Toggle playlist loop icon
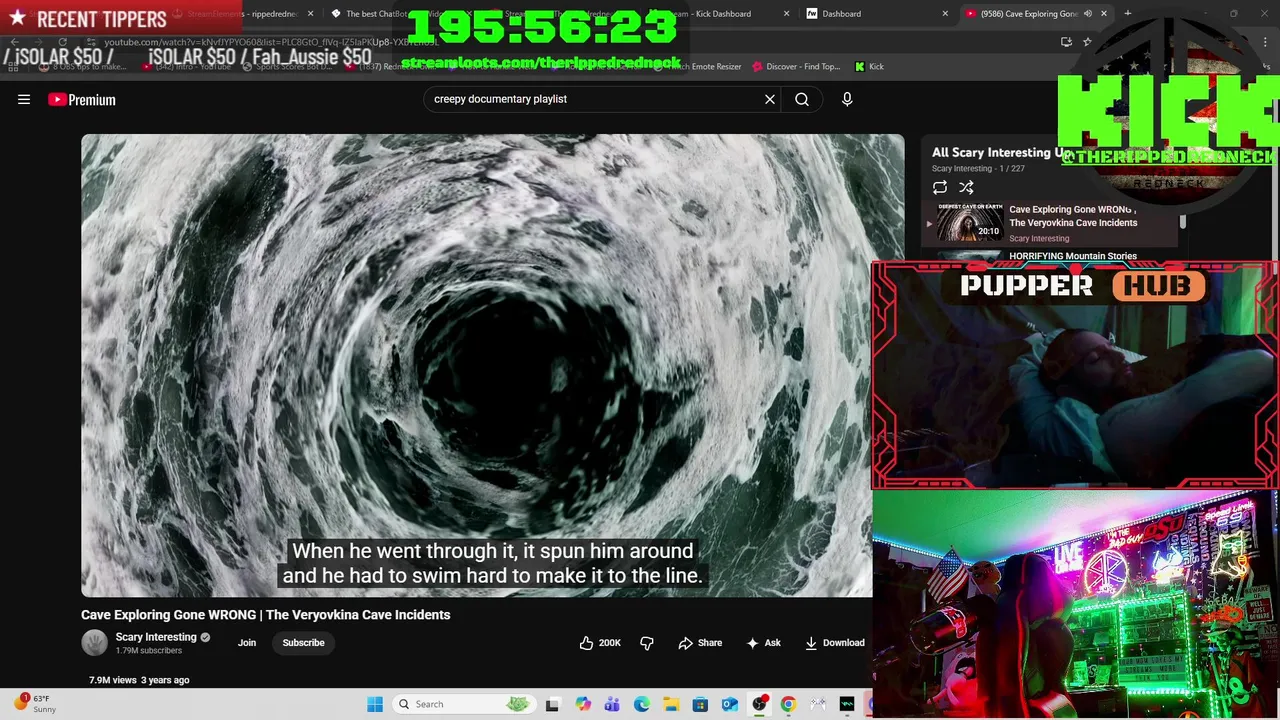The height and width of the screenshot is (720, 1280). 940,187
